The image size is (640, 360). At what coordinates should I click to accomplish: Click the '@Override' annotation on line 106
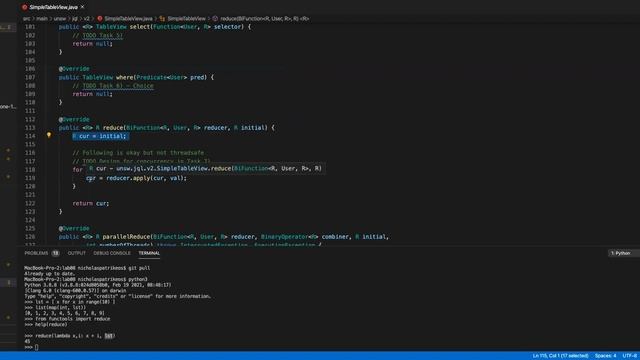point(74,69)
